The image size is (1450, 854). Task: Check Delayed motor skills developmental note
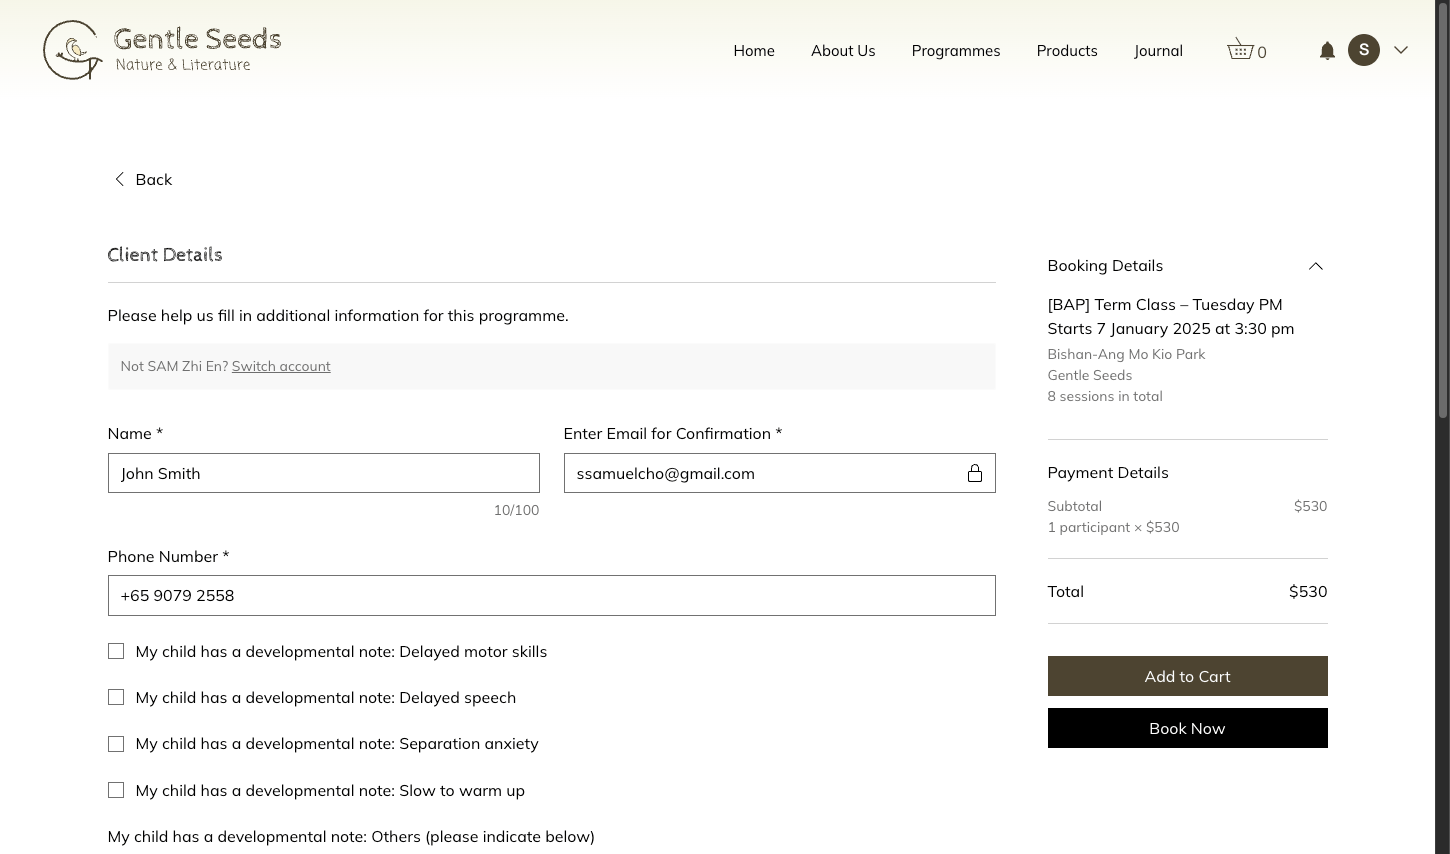pos(116,651)
